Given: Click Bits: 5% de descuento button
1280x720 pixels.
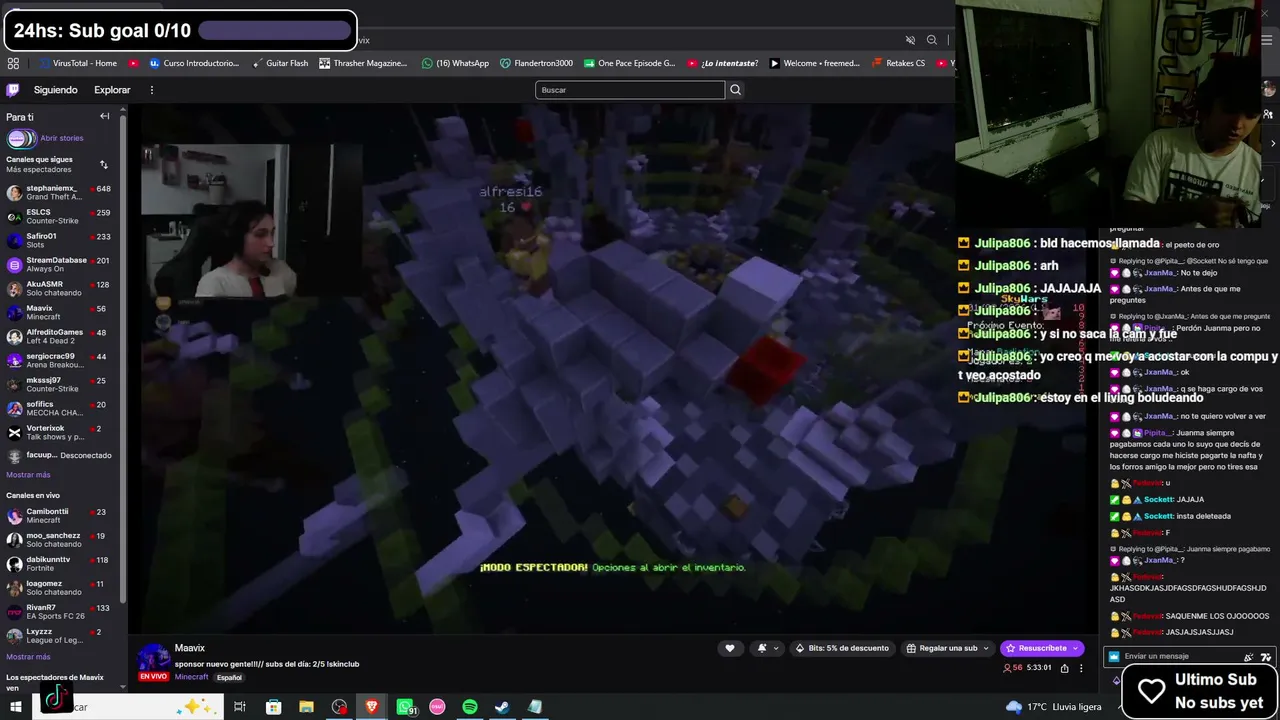Looking at the screenshot, I should pyautogui.click(x=842, y=648).
